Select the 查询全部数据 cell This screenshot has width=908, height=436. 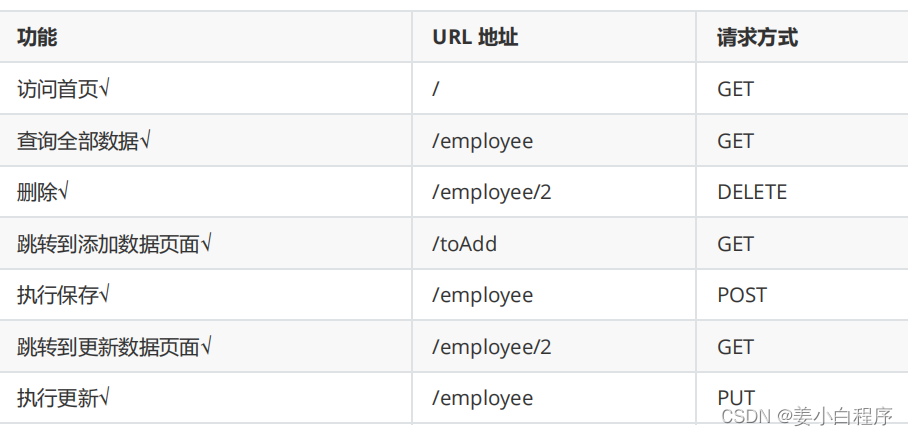[84, 141]
